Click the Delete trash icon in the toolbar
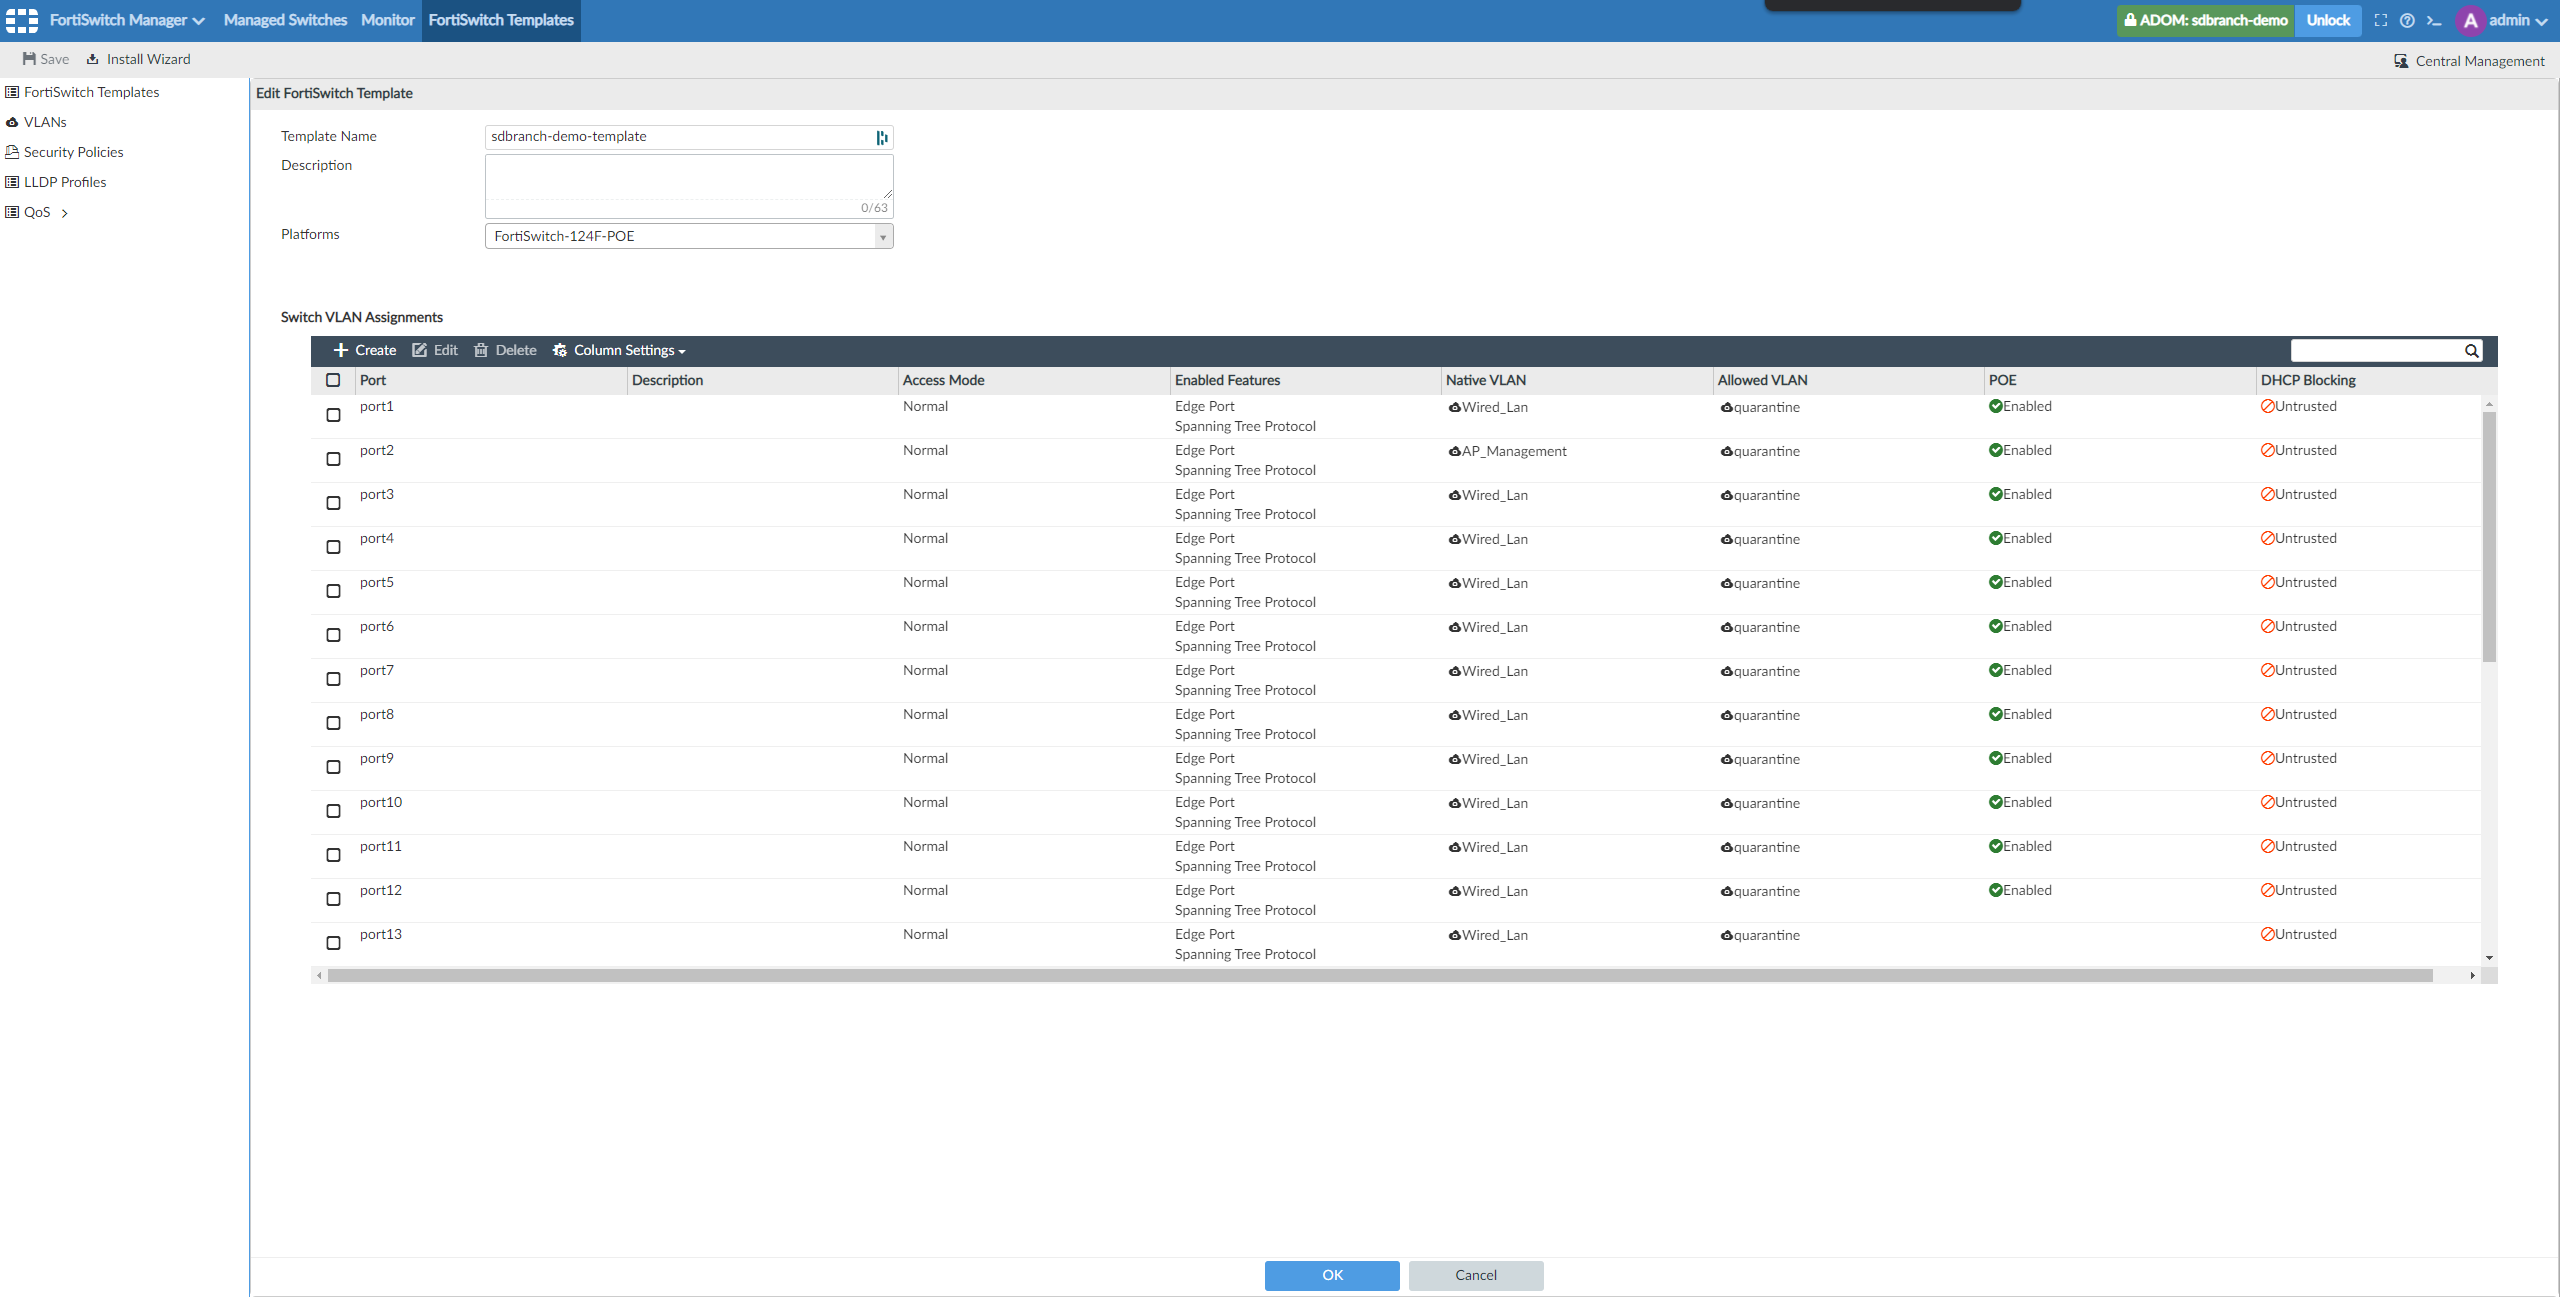 [481, 350]
